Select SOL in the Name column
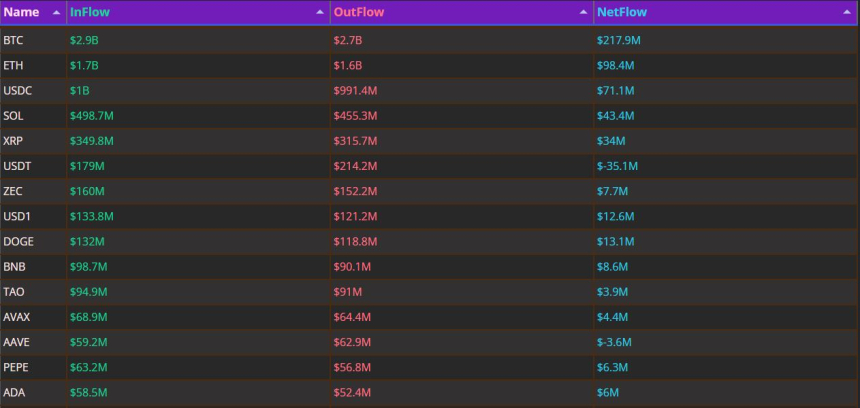This screenshot has width=860, height=408. click(x=13, y=116)
